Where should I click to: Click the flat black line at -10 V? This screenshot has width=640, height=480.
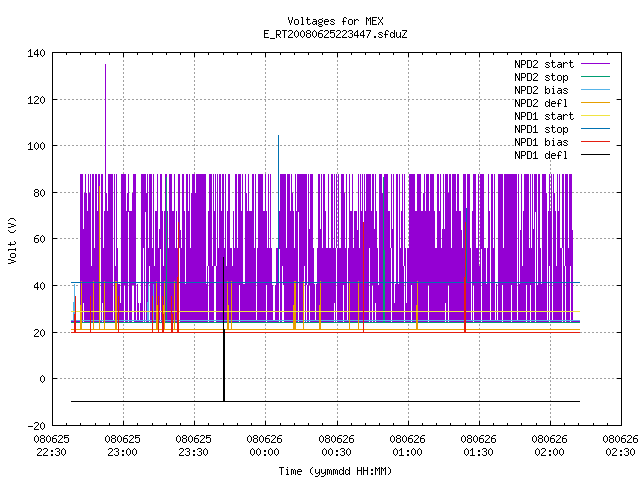325,402
